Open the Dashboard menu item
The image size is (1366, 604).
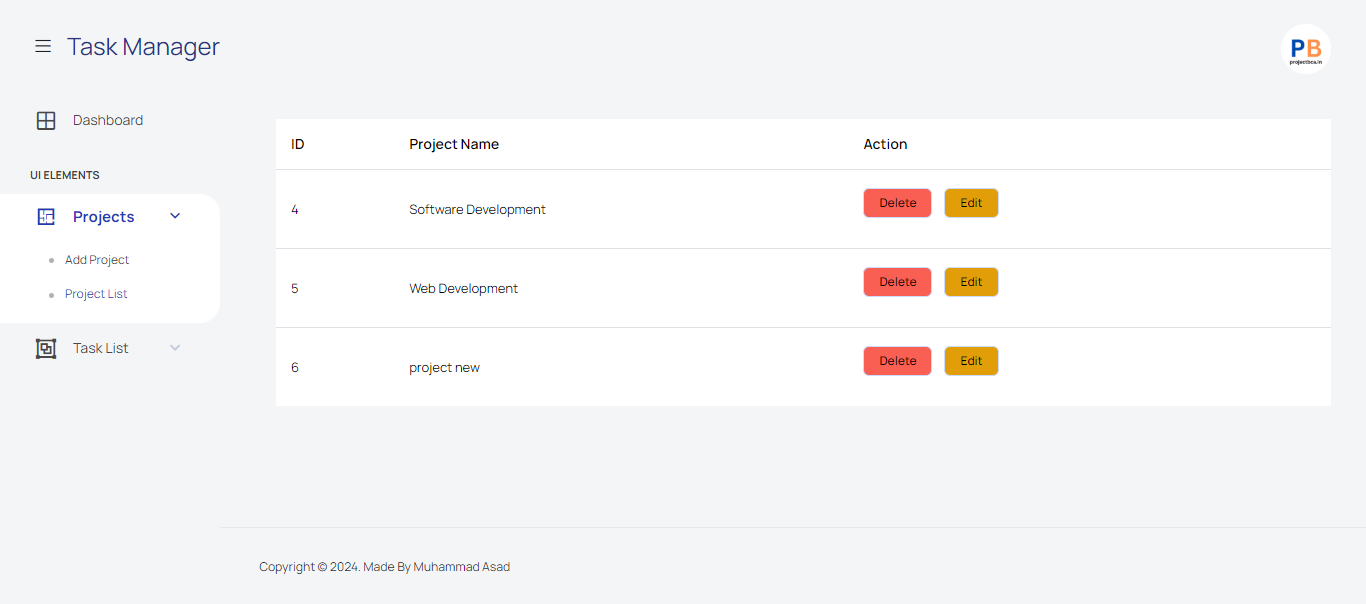(x=108, y=120)
